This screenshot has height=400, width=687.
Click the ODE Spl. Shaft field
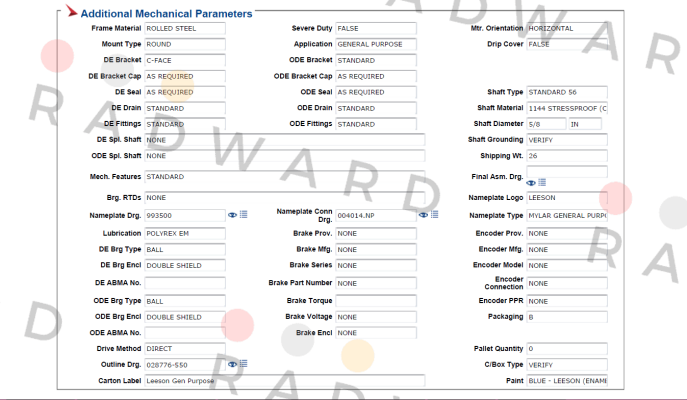click(x=285, y=156)
